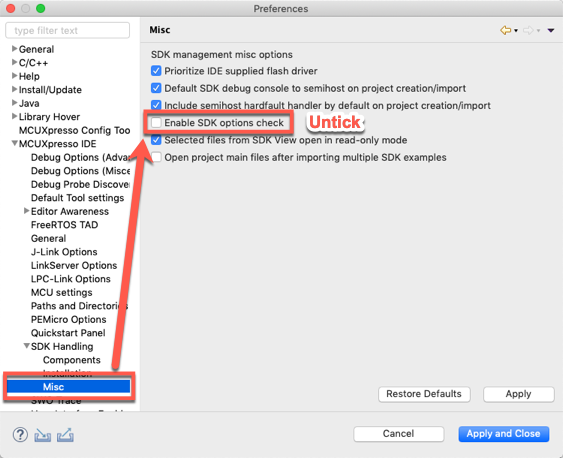563x458 pixels.
Task: Select Paths and Directories item
Action: 79,306
